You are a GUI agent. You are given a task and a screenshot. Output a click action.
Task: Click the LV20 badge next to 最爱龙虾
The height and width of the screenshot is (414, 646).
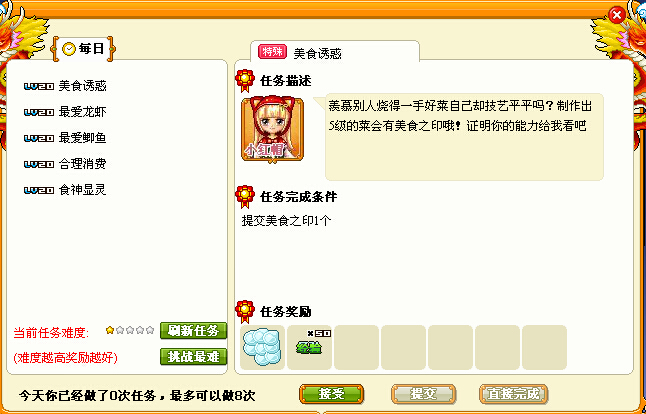39,112
